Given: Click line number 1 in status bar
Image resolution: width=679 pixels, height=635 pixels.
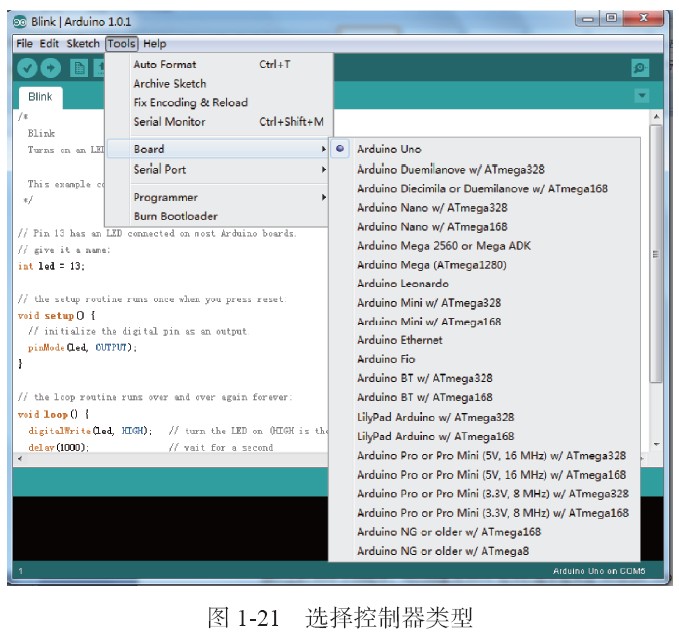Looking at the screenshot, I should [x=20, y=571].
